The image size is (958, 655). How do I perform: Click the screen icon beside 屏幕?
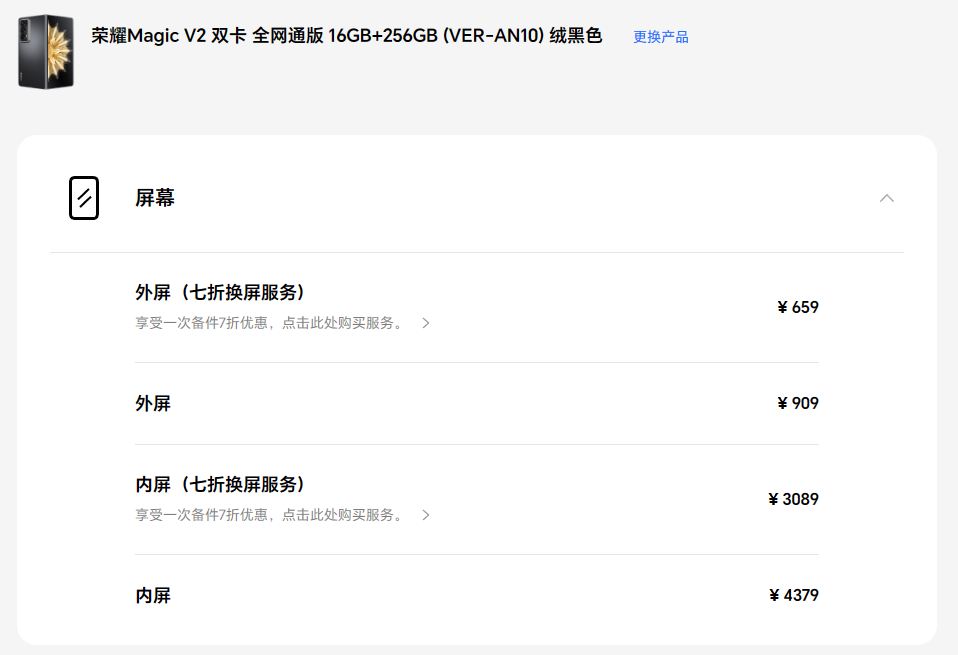[x=84, y=198]
